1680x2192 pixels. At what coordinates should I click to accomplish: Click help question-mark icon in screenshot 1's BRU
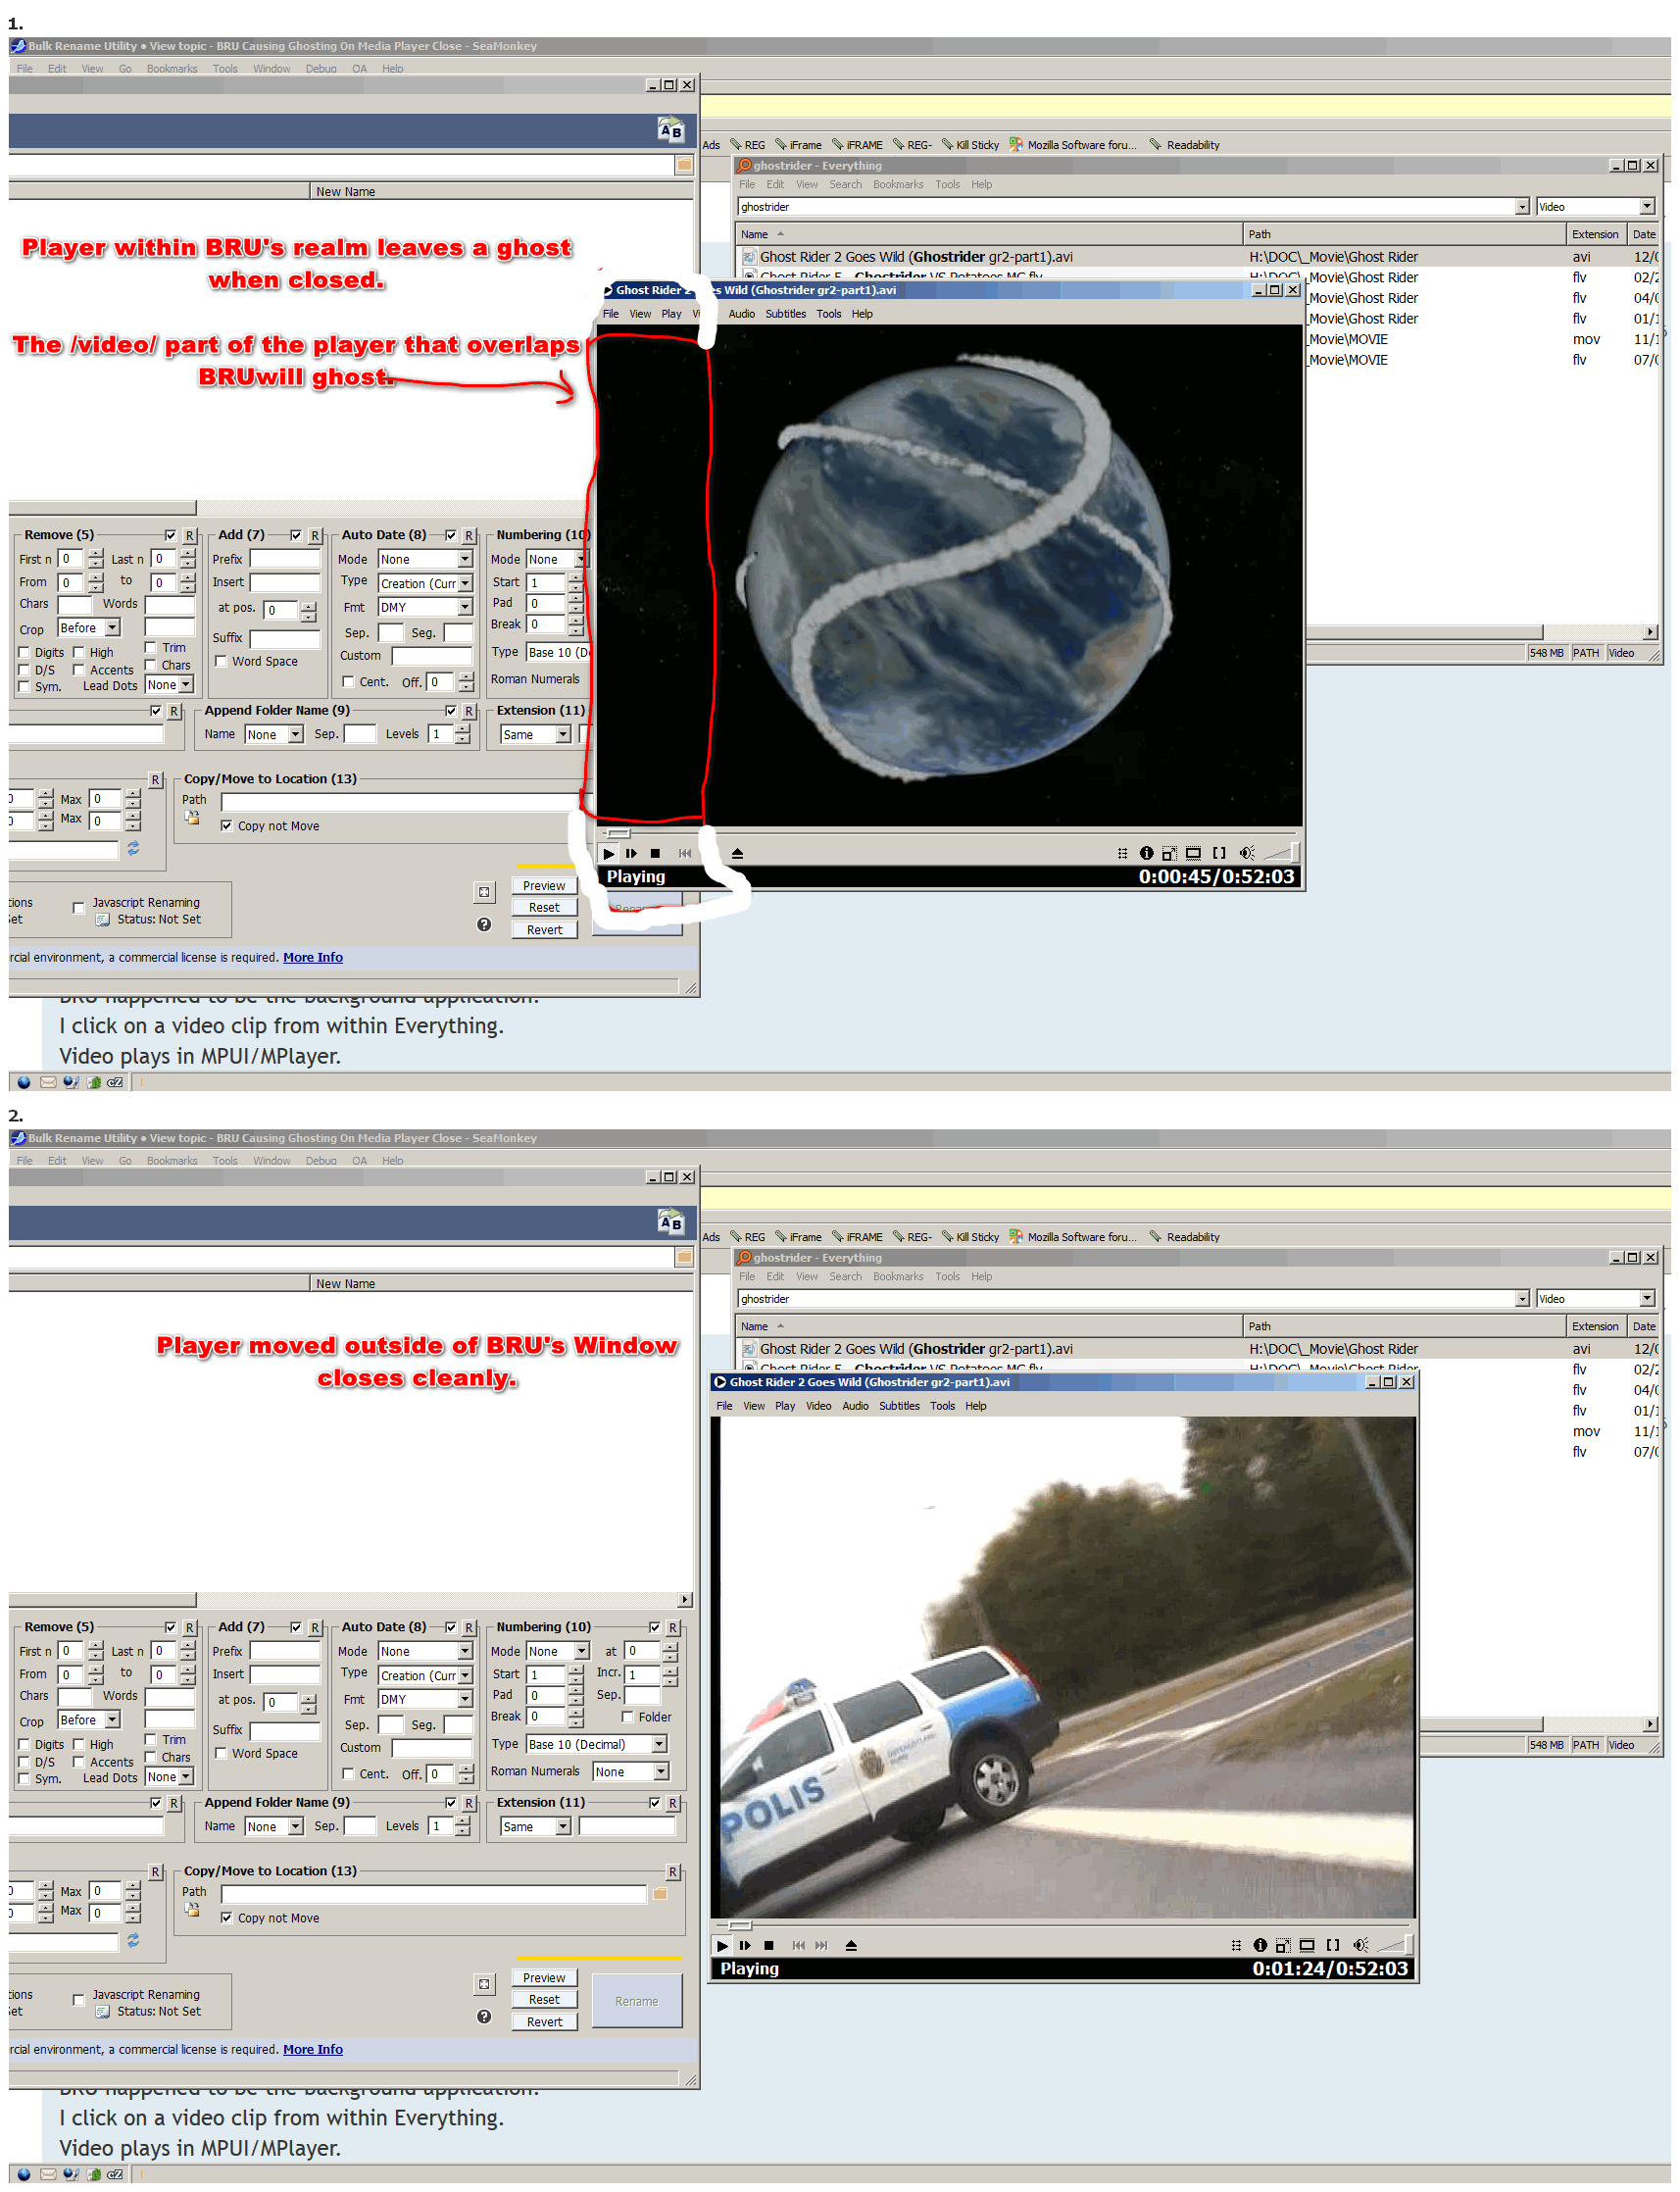coord(484,925)
